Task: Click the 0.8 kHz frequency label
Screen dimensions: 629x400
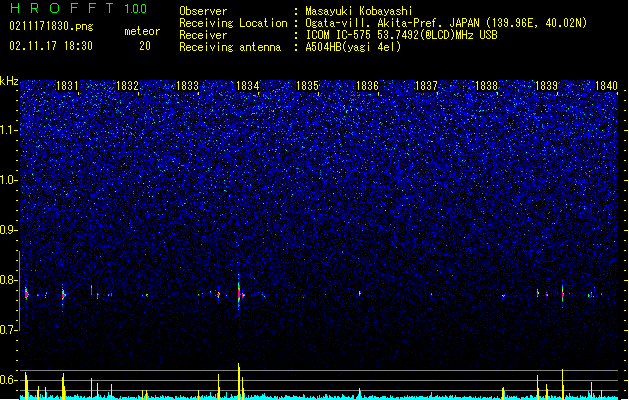Action: coord(9,280)
